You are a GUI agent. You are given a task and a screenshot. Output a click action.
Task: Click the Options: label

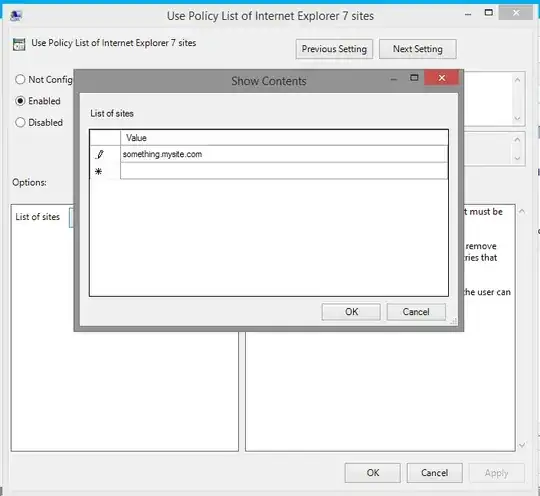(29, 182)
